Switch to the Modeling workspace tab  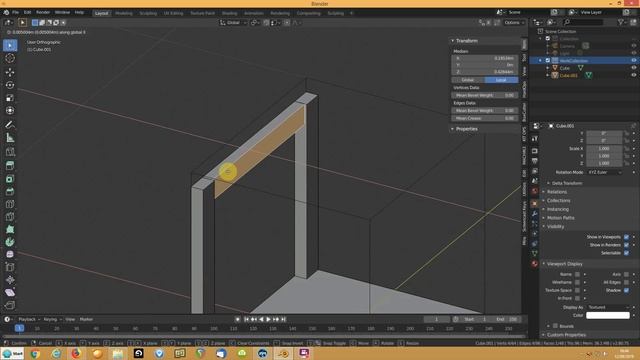click(124, 13)
